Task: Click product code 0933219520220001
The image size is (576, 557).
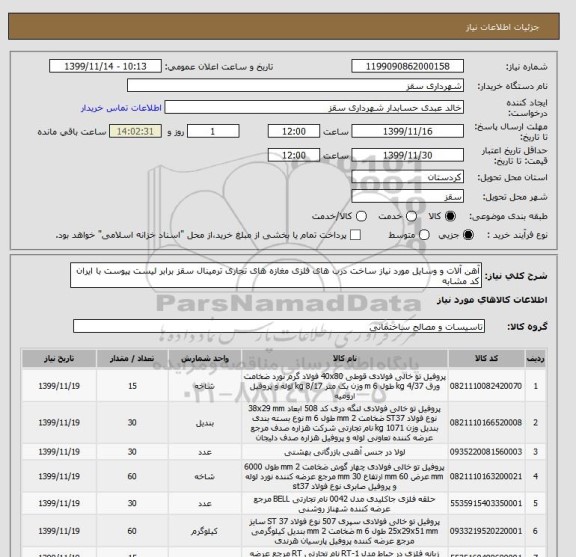Action: pos(486,531)
